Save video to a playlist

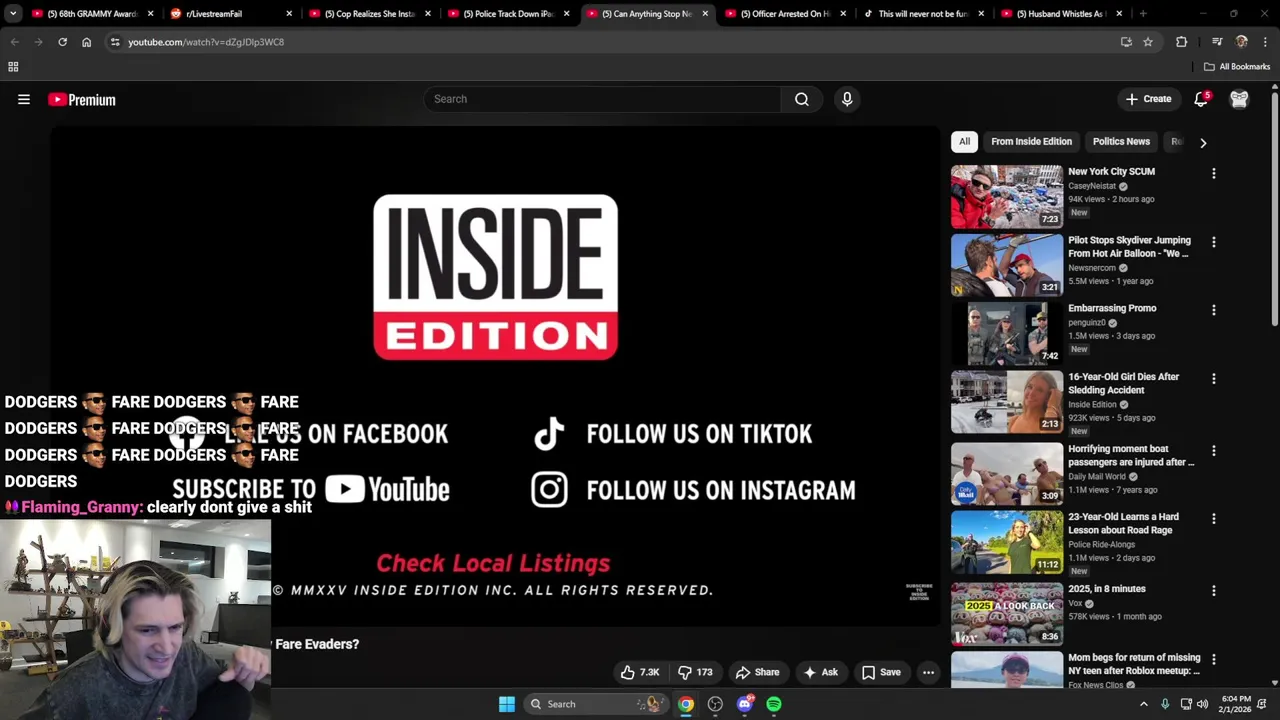[x=881, y=672]
